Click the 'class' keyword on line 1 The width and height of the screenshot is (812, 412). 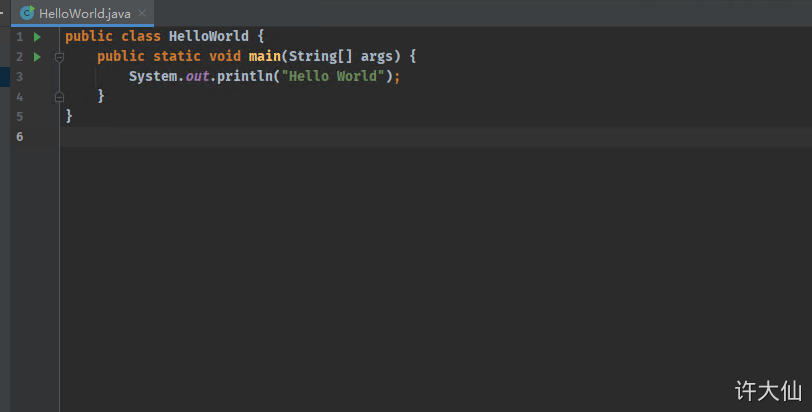point(141,36)
